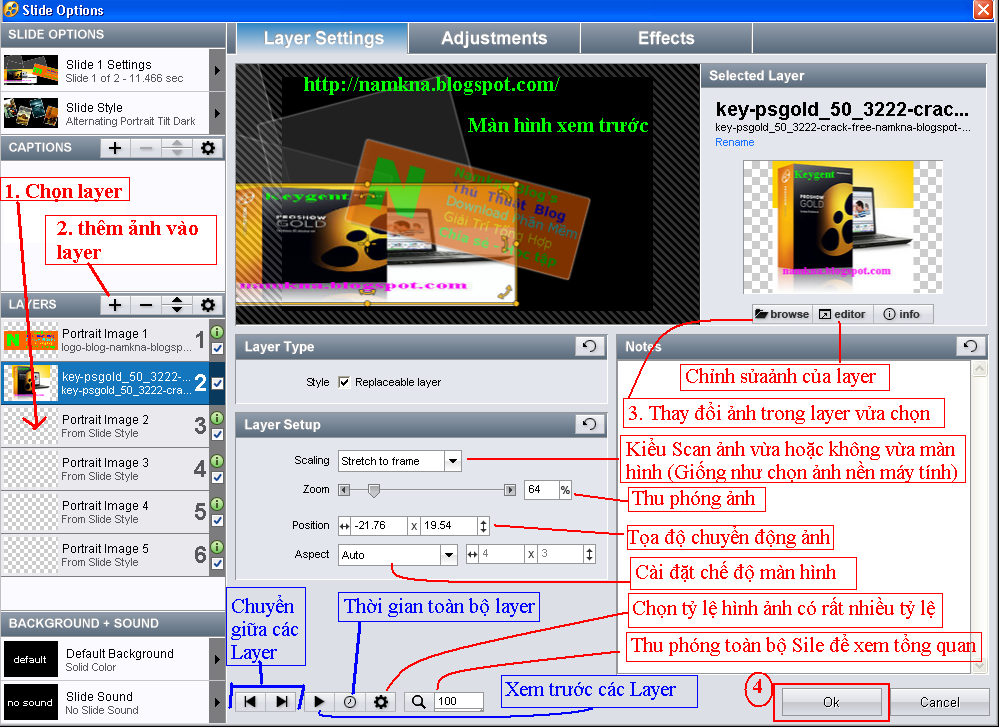Click green info icon on Portrait Image 4

[x=217, y=504]
